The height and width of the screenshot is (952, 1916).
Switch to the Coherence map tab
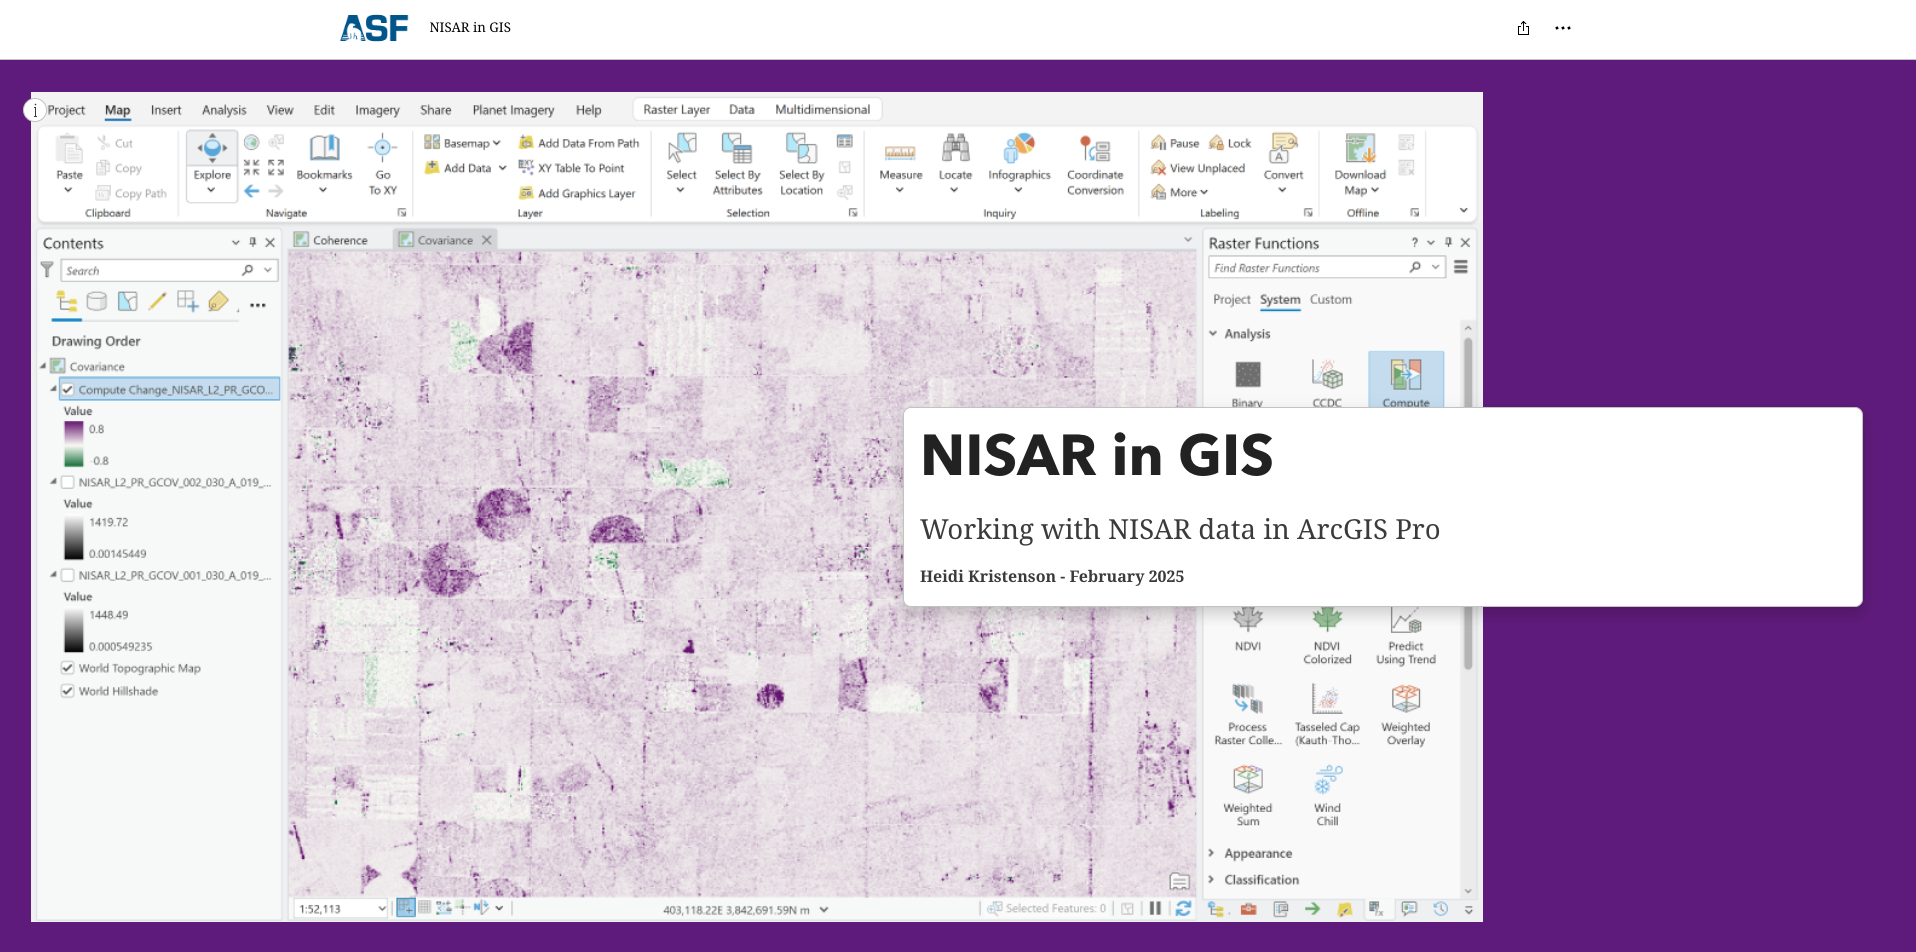click(x=340, y=240)
